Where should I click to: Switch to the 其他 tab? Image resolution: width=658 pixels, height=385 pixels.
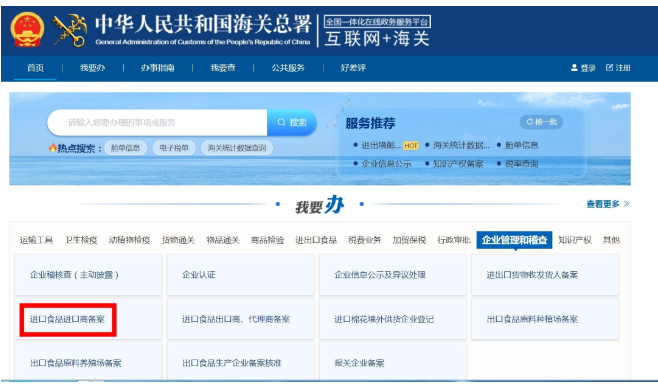pos(611,240)
